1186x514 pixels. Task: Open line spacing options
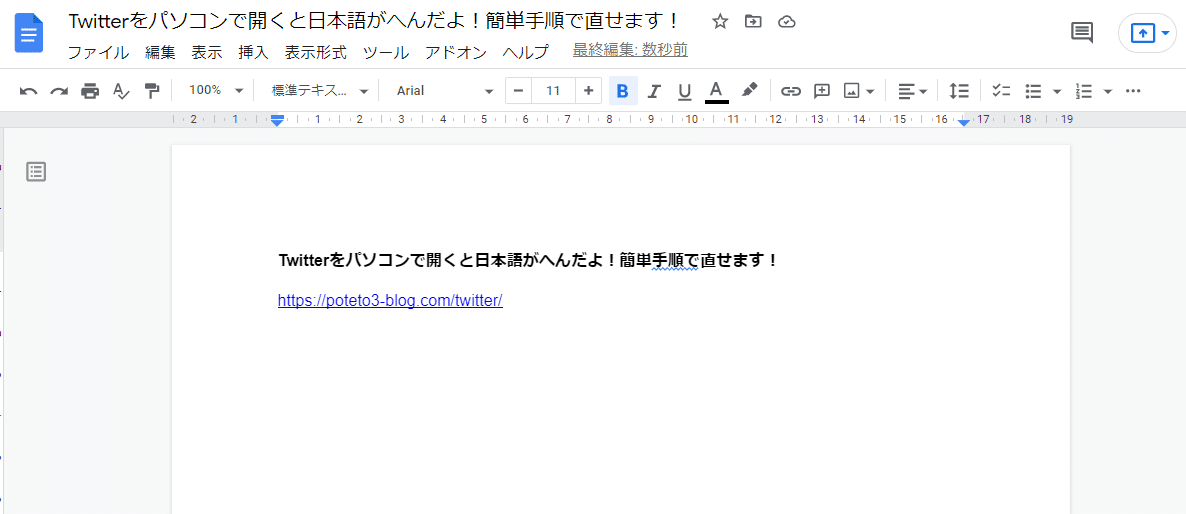click(x=959, y=91)
